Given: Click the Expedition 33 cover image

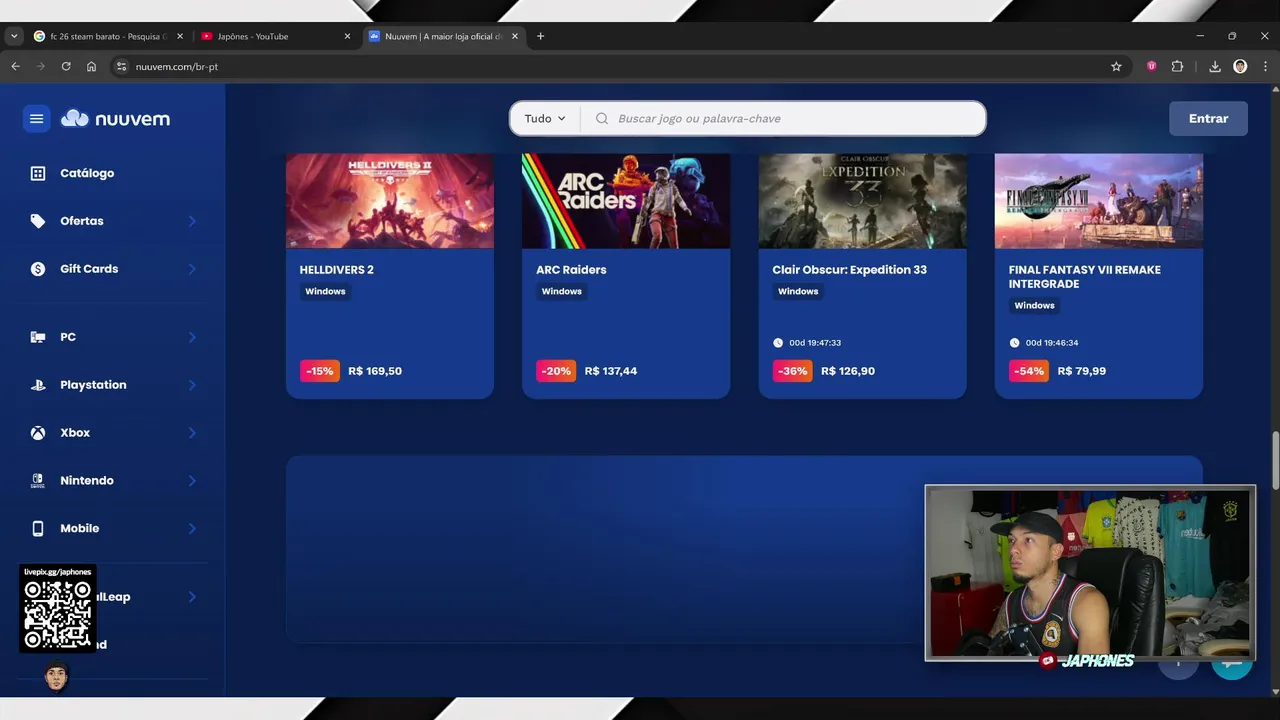Looking at the screenshot, I should pos(862,200).
